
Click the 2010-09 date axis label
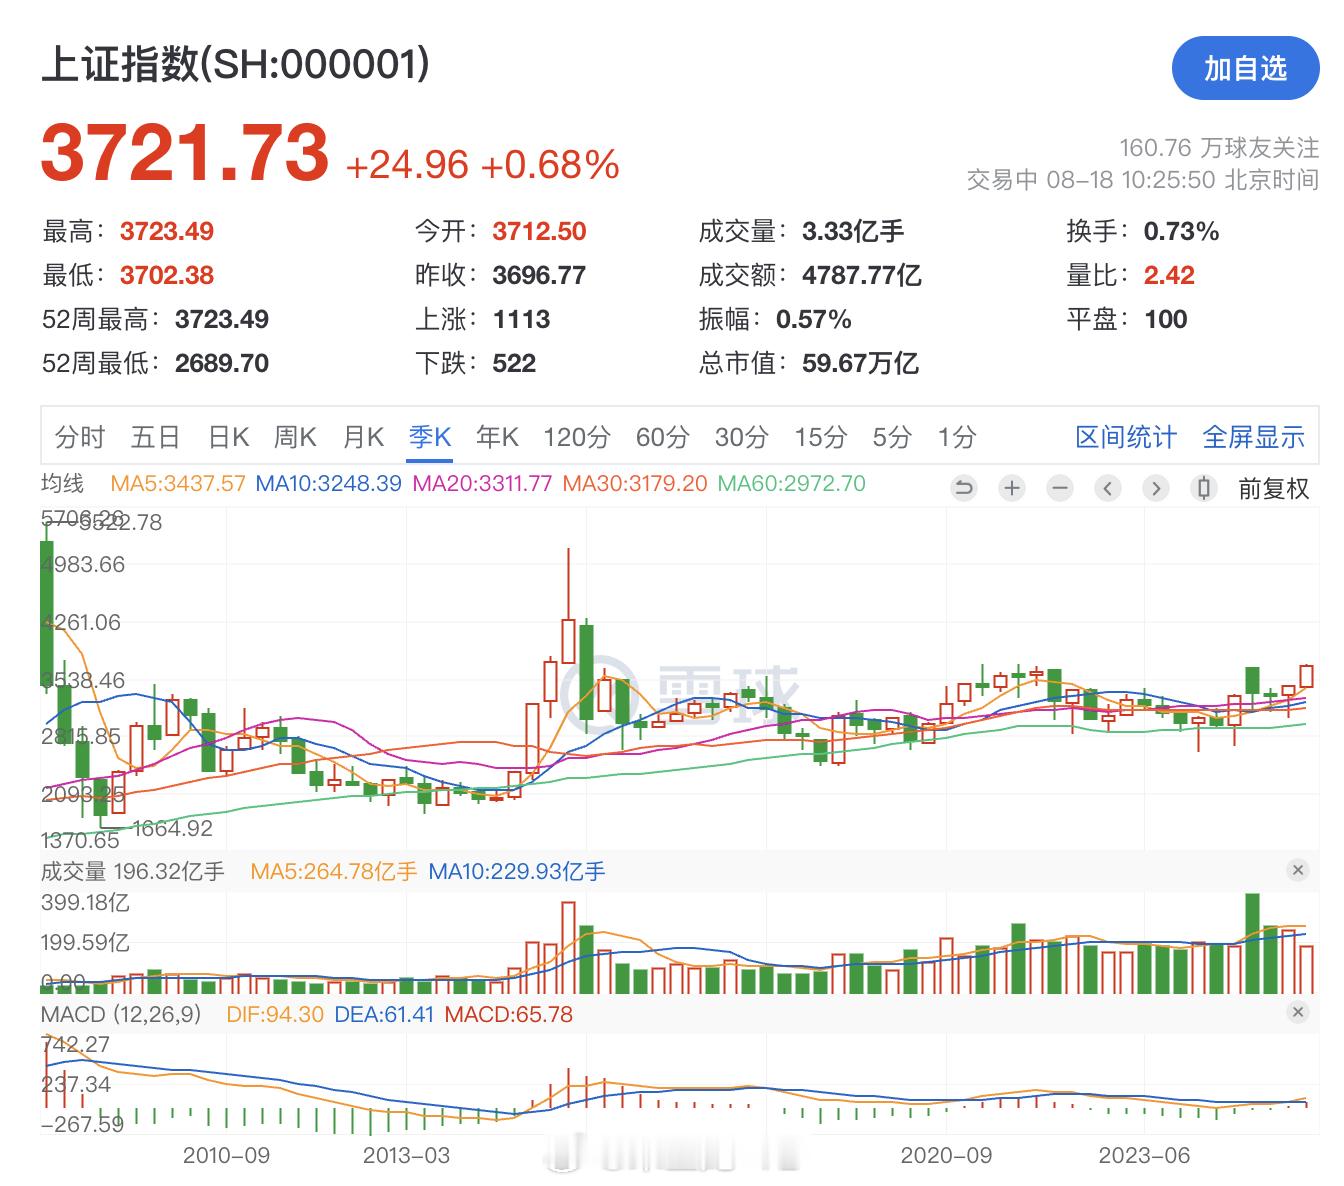click(x=226, y=1156)
